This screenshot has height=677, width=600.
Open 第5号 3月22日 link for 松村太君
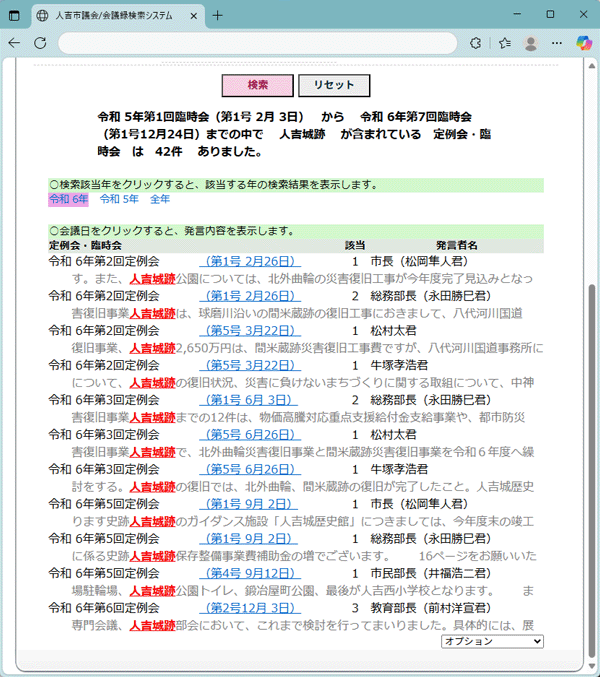coord(250,331)
